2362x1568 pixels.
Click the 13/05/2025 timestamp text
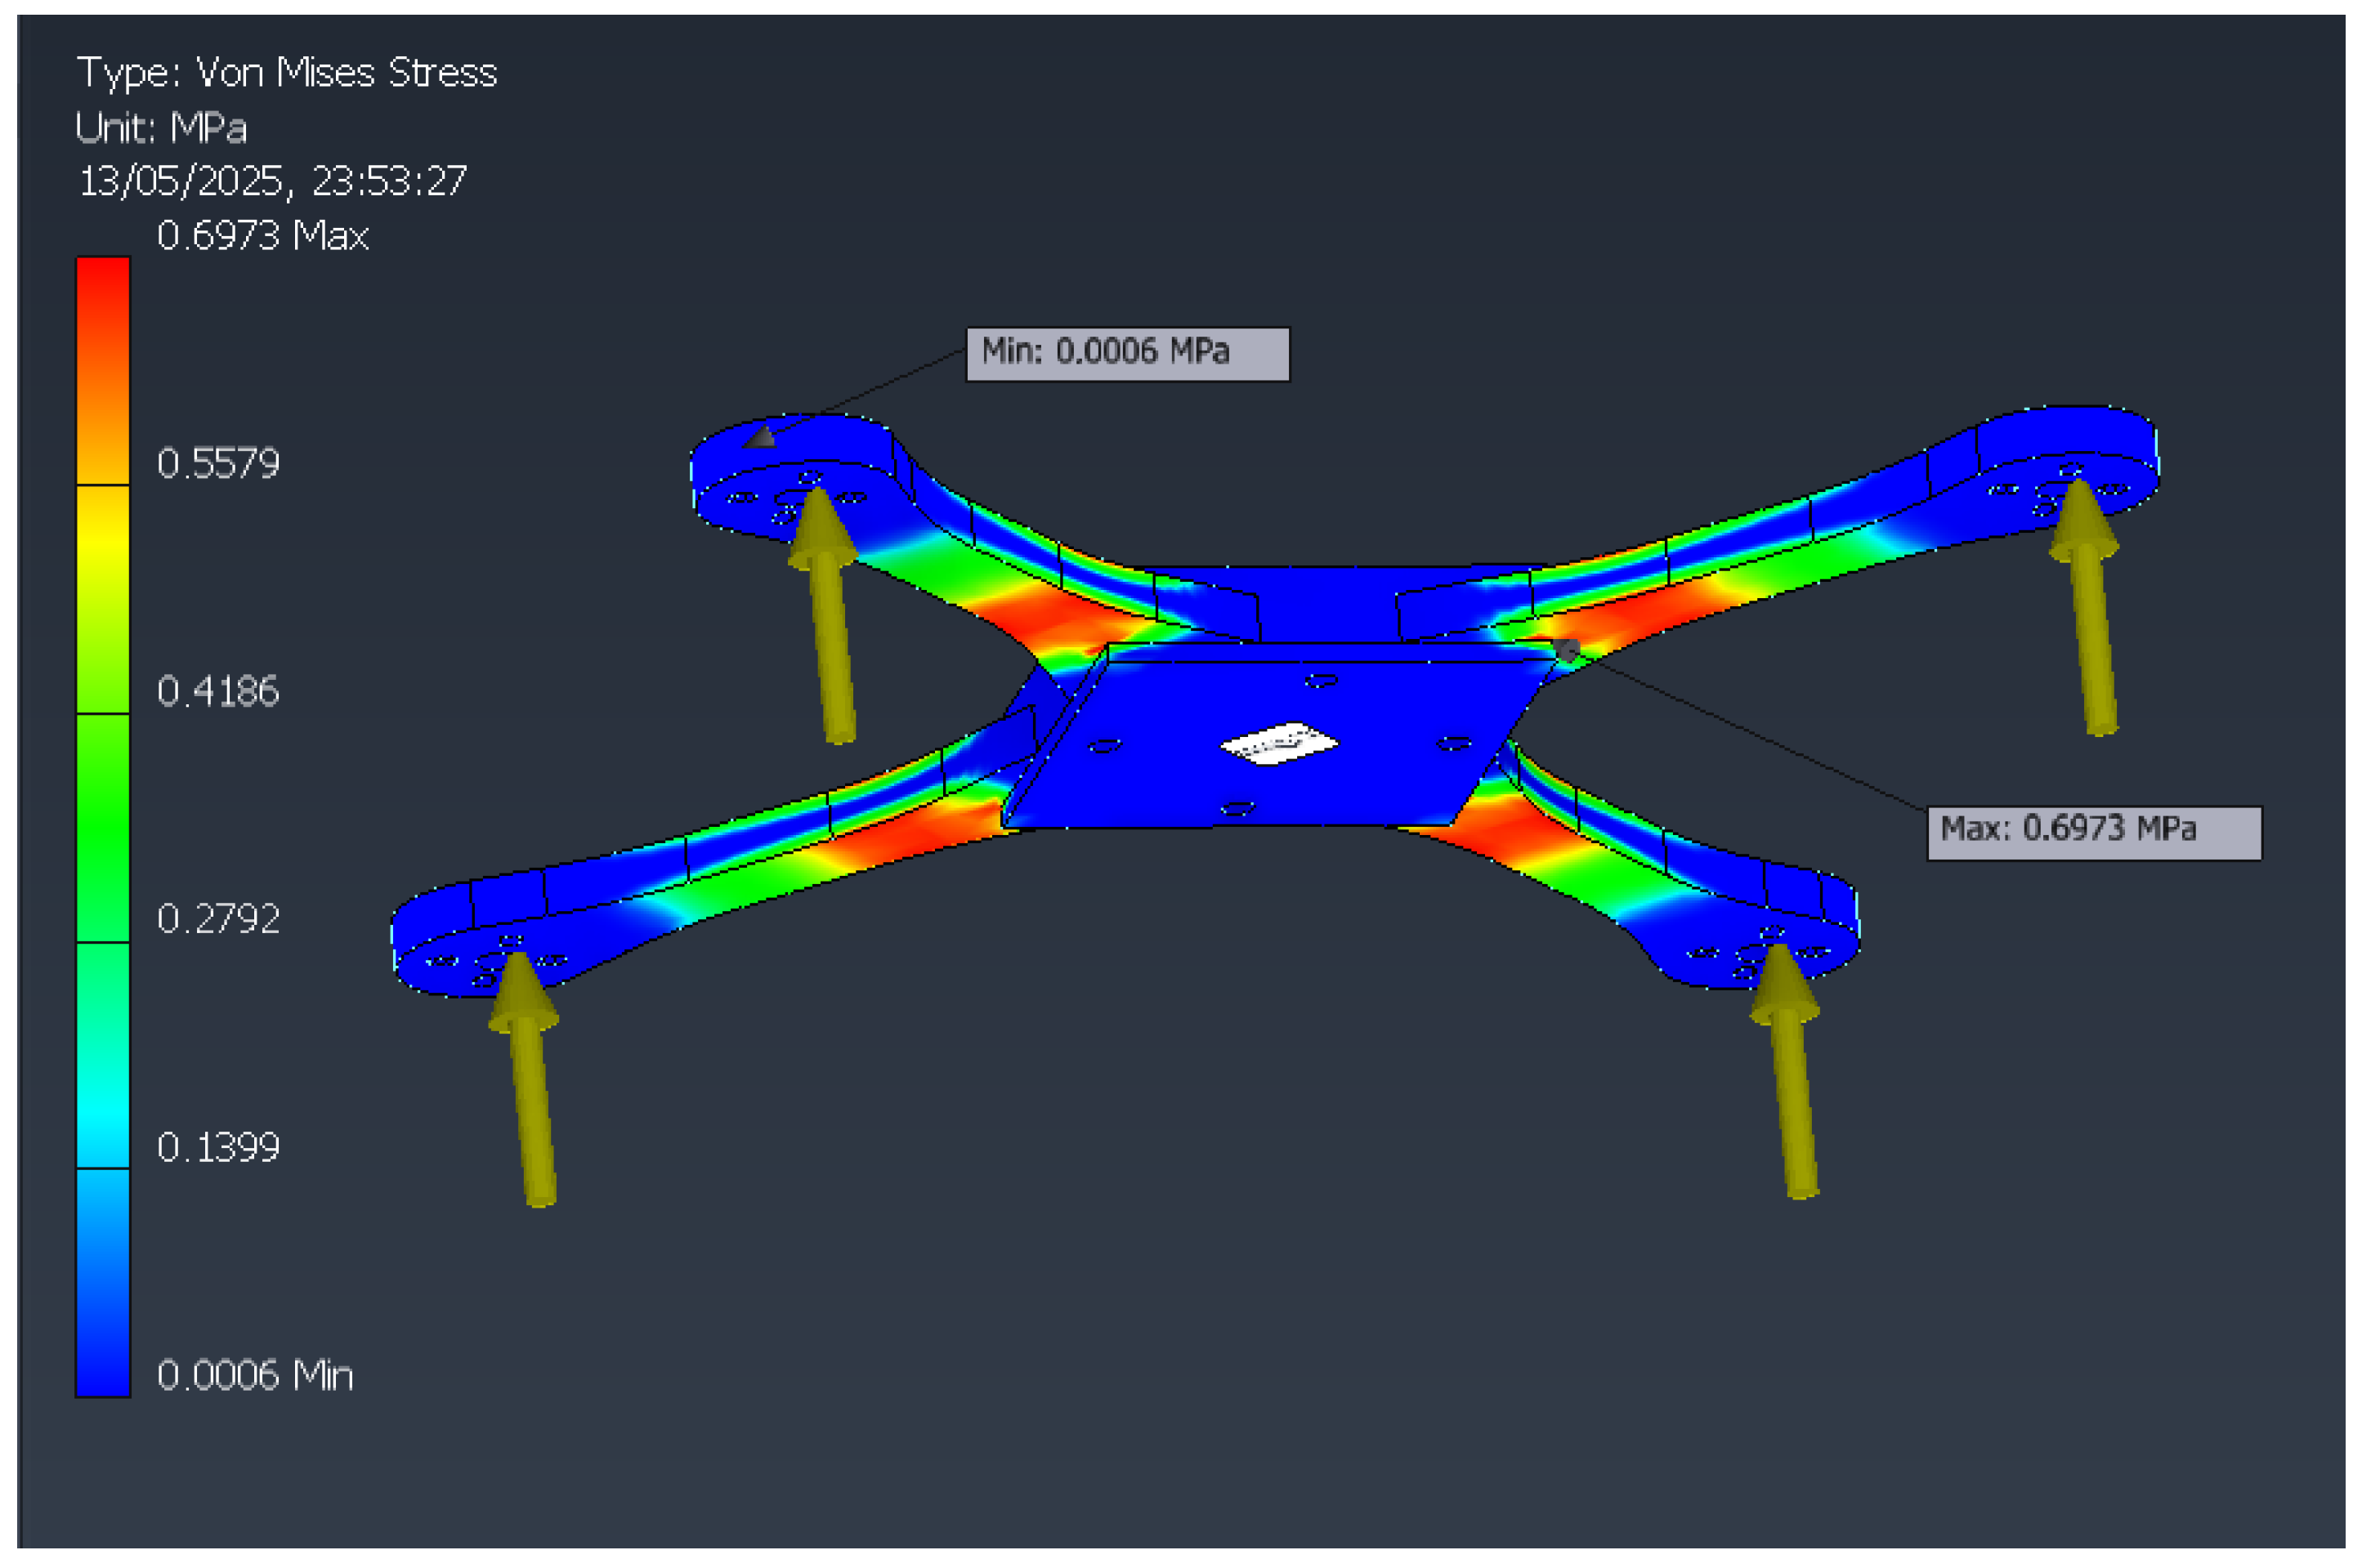[272, 181]
